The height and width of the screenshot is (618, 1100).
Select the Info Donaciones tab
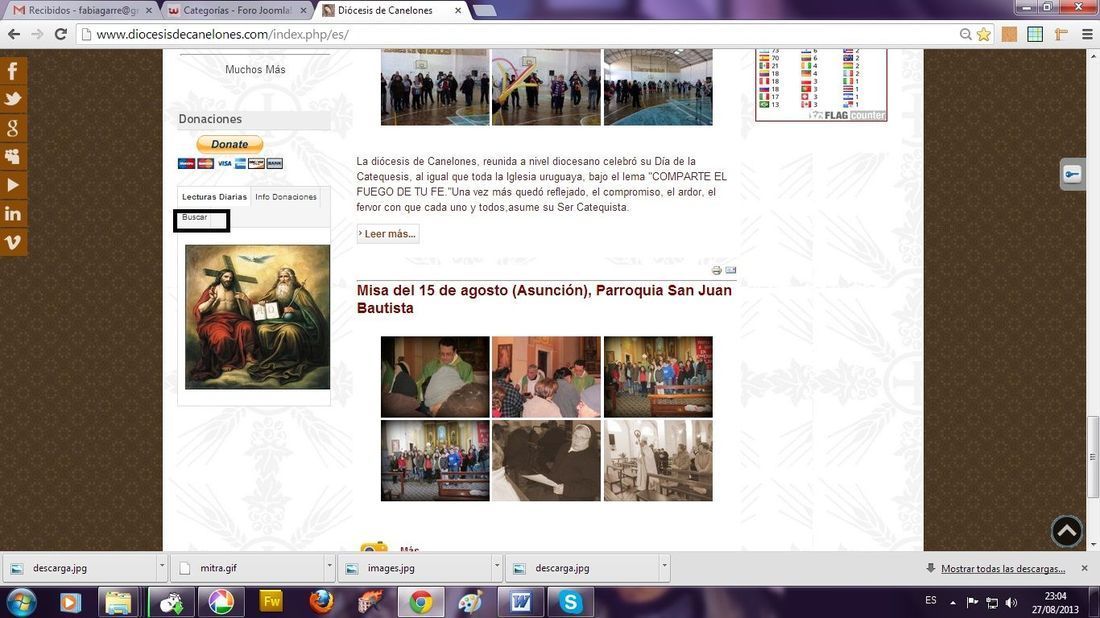pyautogui.click(x=286, y=197)
